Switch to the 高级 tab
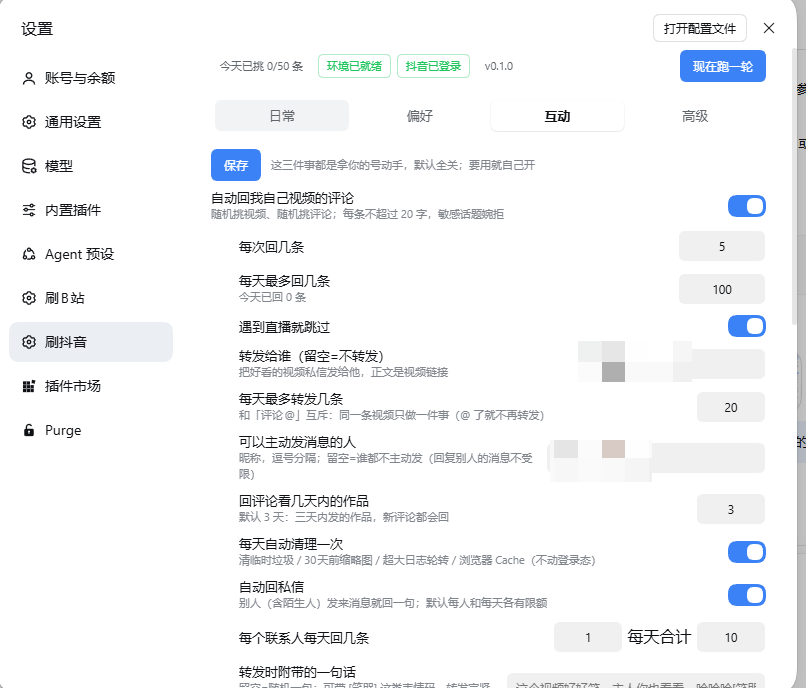806x688 pixels. [695, 116]
